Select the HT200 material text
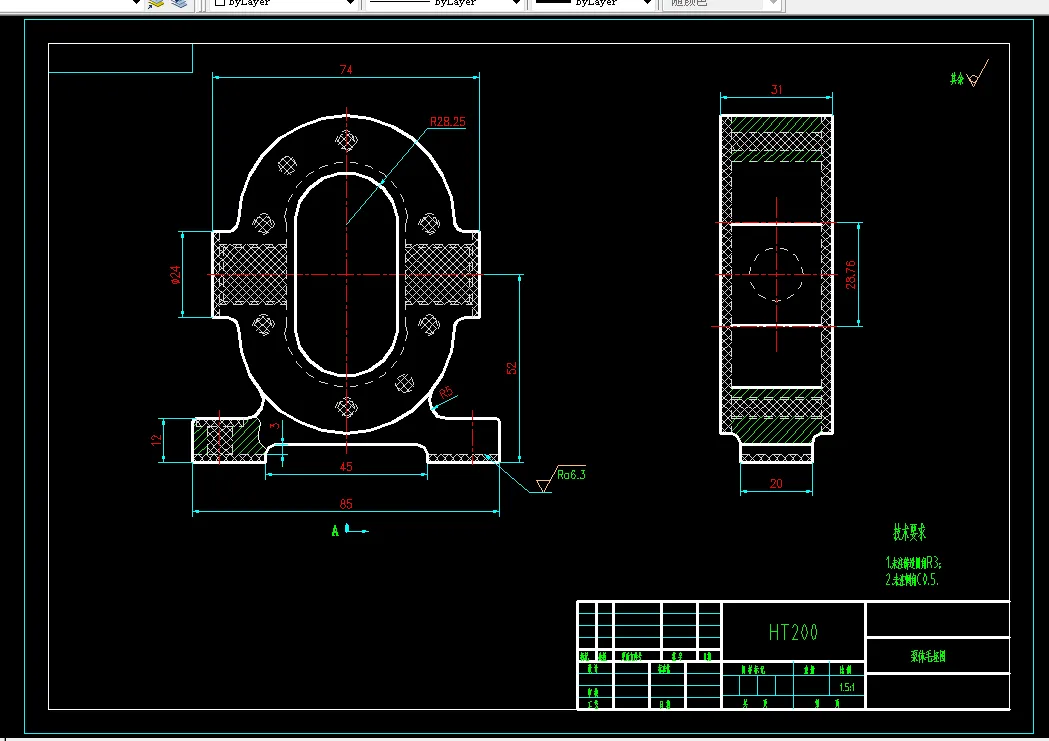Viewport: 1049px width, 741px height. click(x=793, y=633)
